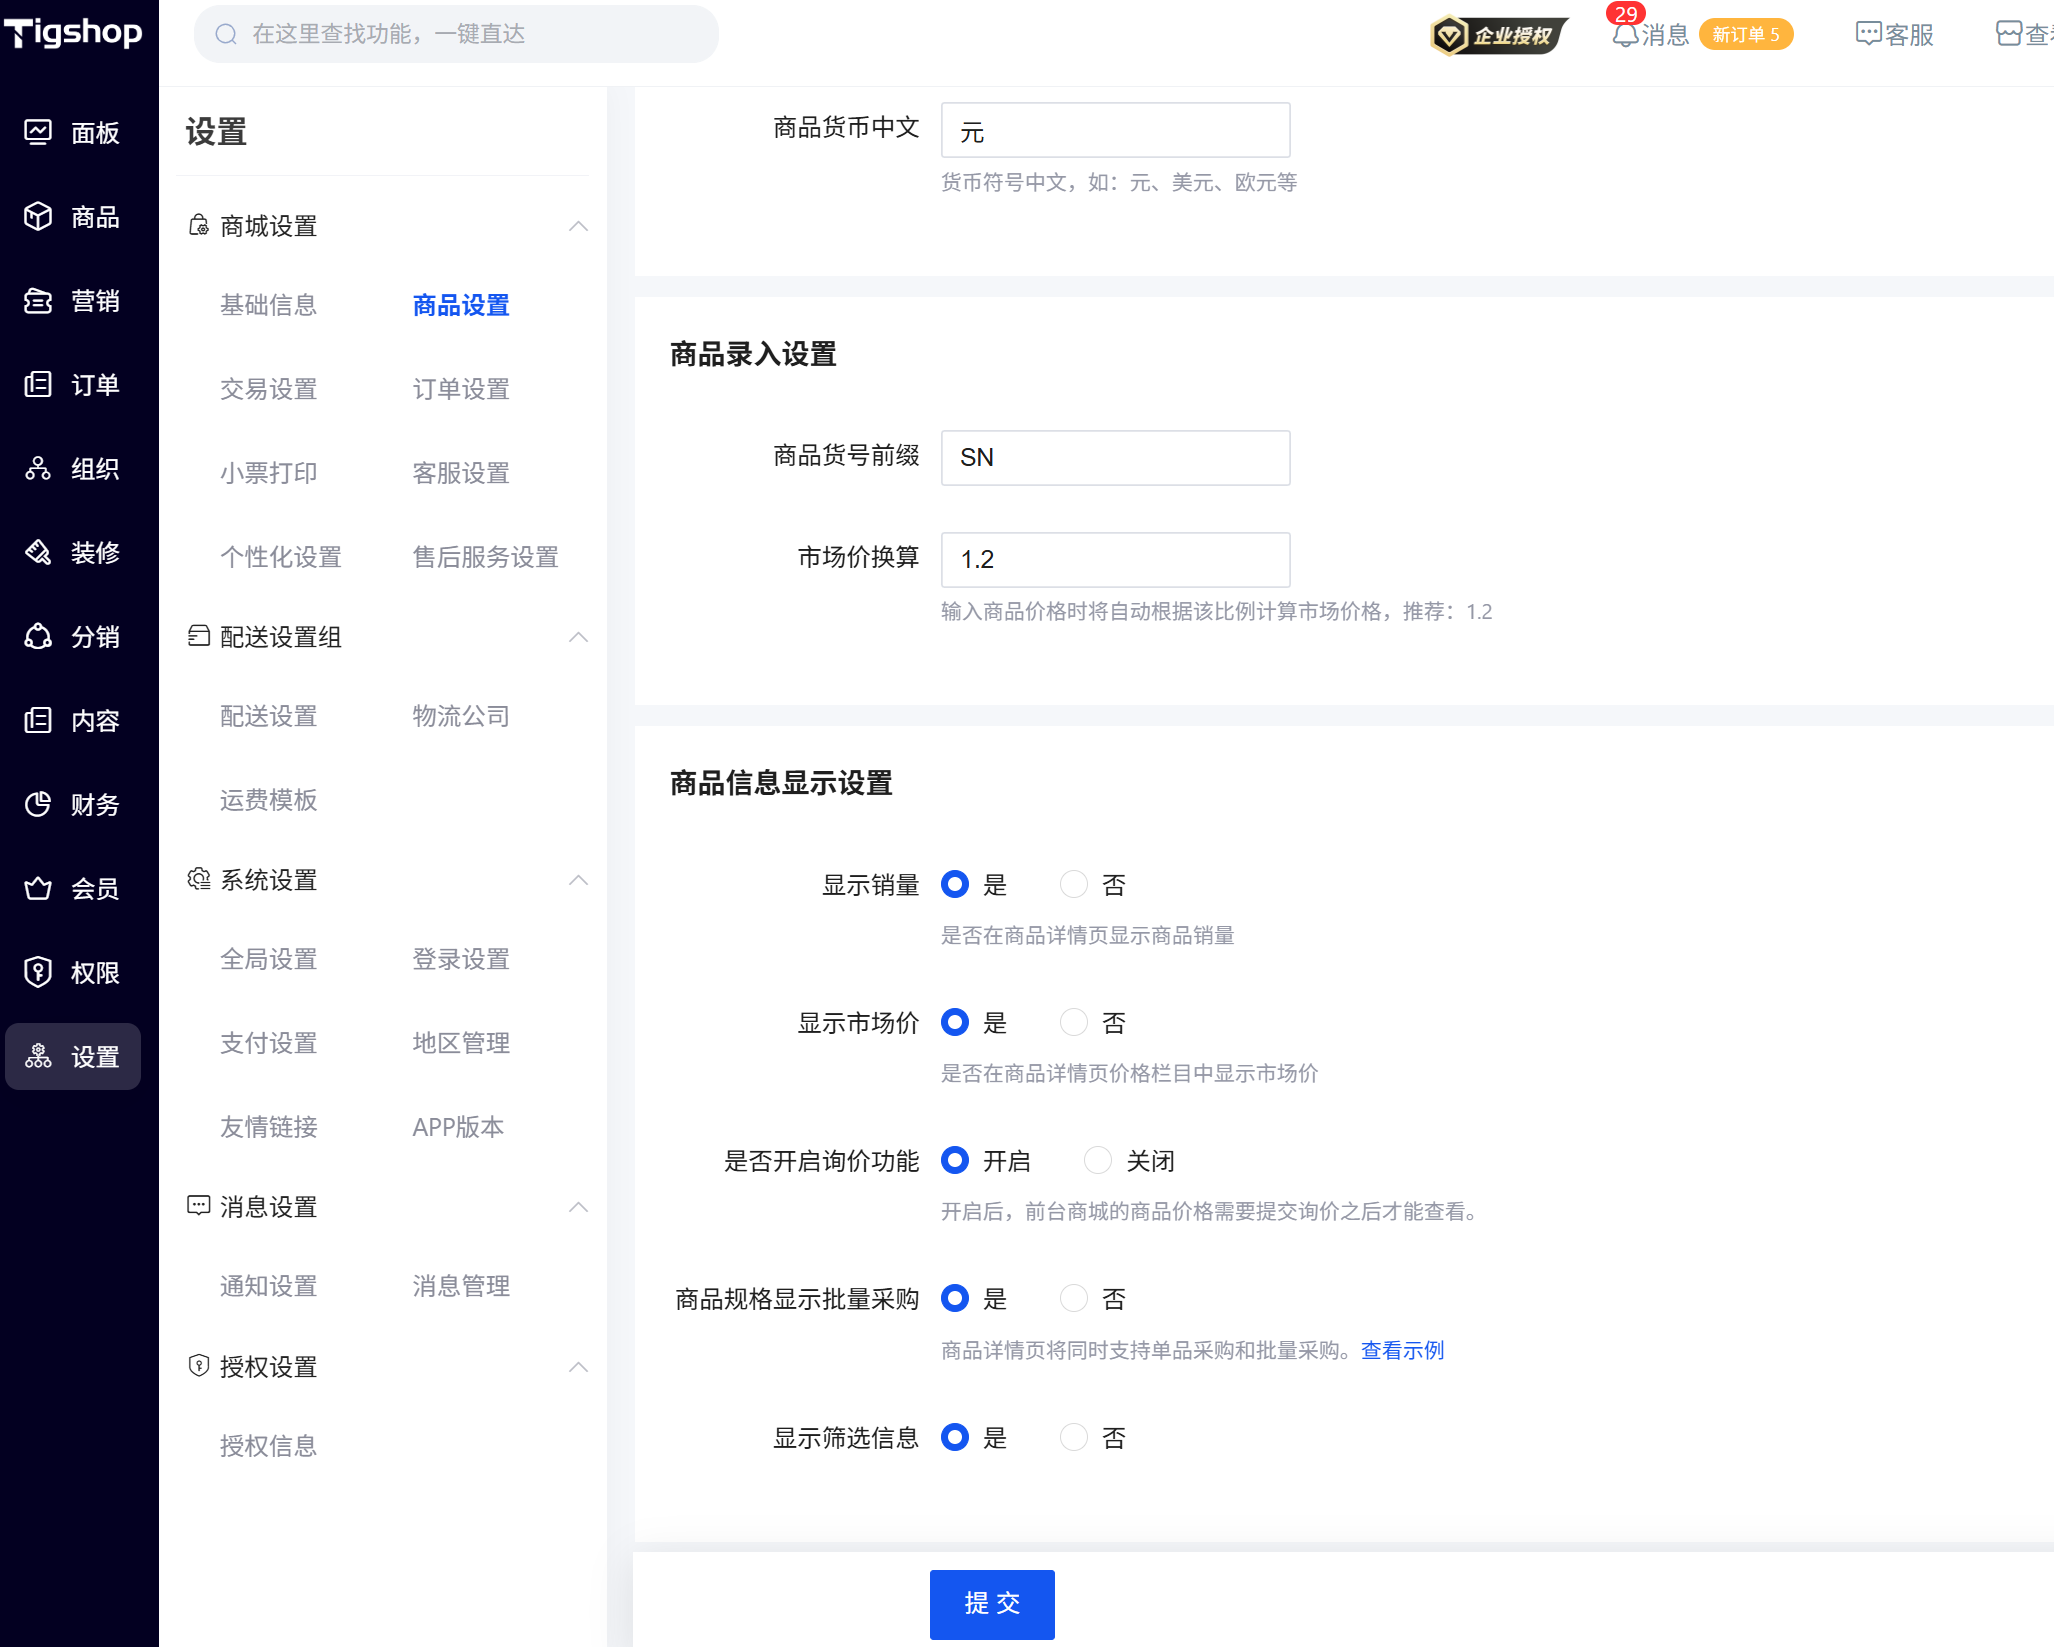Select 否 for 显示筛选信息
2054x1647 pixels.
click(1074, 1437)
